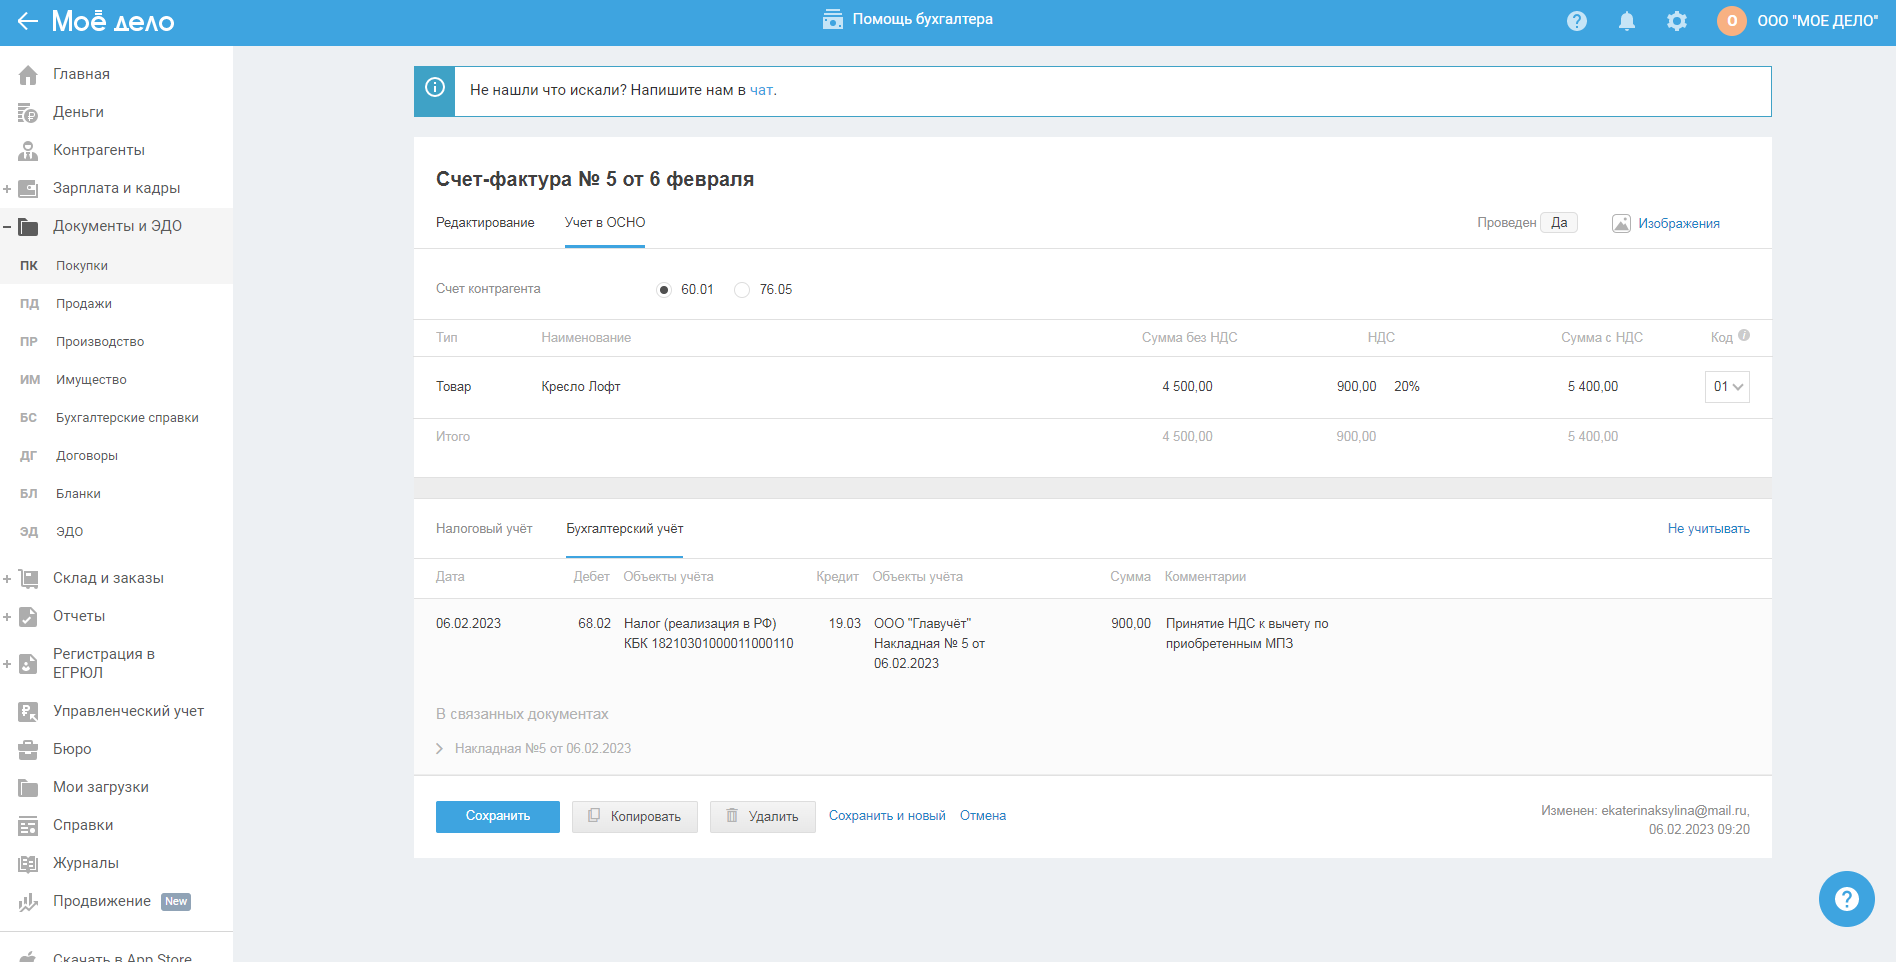
Task: Expand linked Накладная №5 от 06.02.2023
Action: [440, 749]
